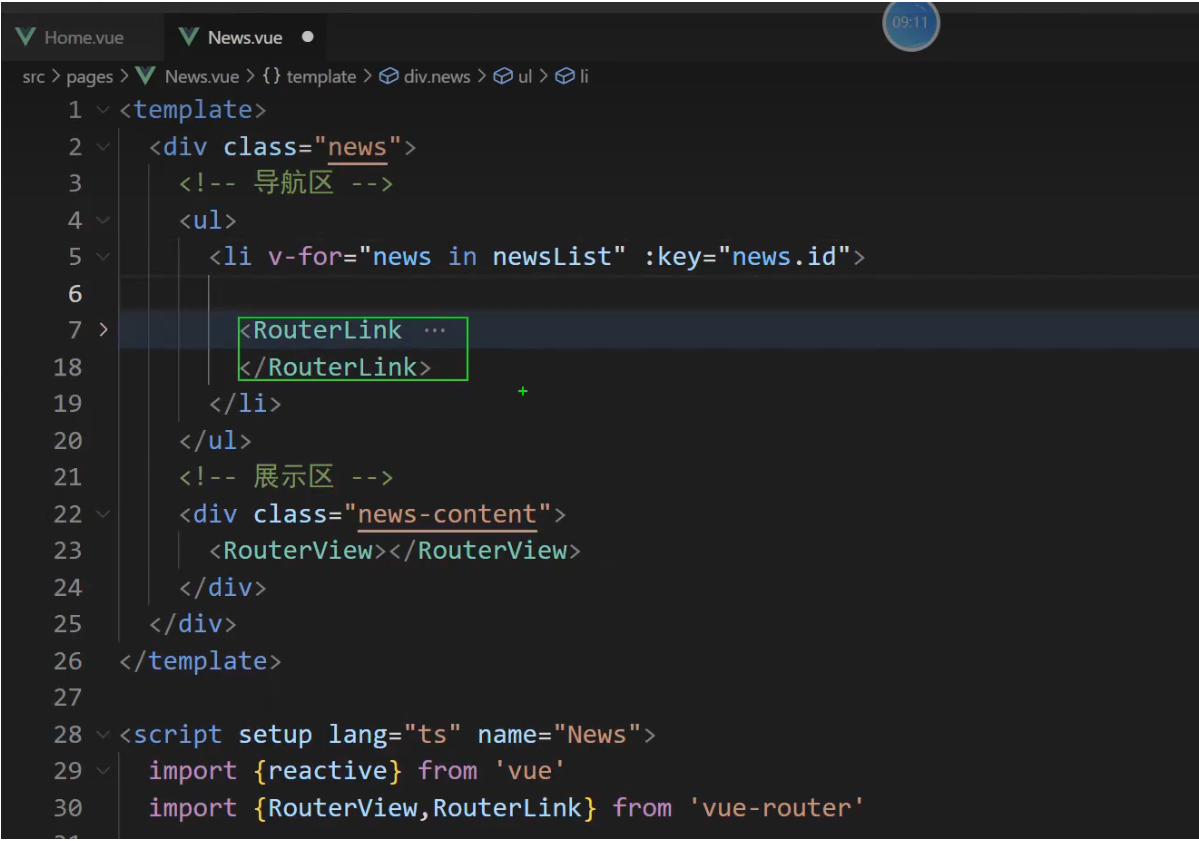Click the Vue icon on News.vue tab

pyautogui.click(x=189, y=37)
